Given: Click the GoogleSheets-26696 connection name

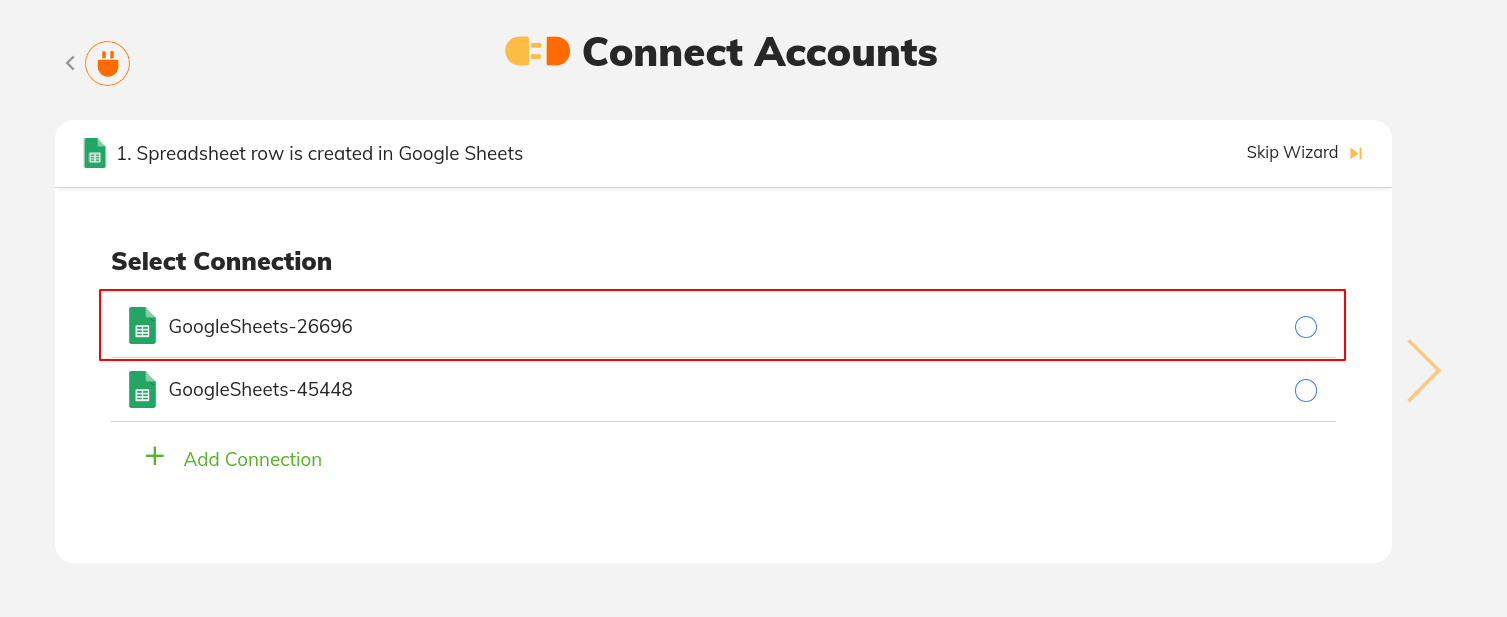Looking at the screenshot, I should (x=260, y=326).
